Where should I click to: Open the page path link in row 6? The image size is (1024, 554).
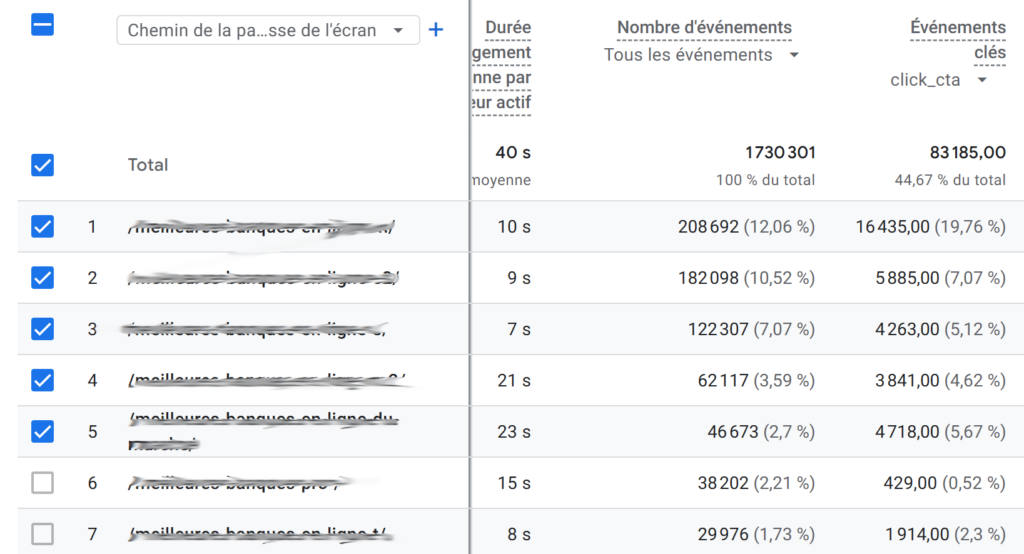[x=235, y=483]
